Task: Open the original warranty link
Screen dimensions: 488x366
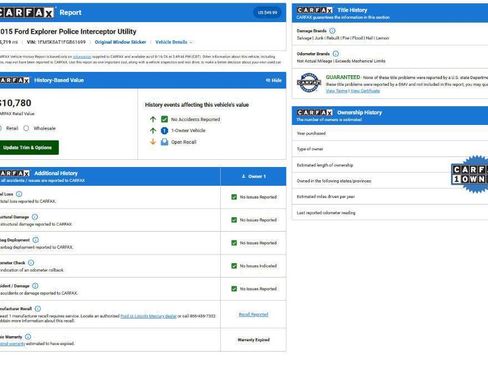Action: click(12, 344)
